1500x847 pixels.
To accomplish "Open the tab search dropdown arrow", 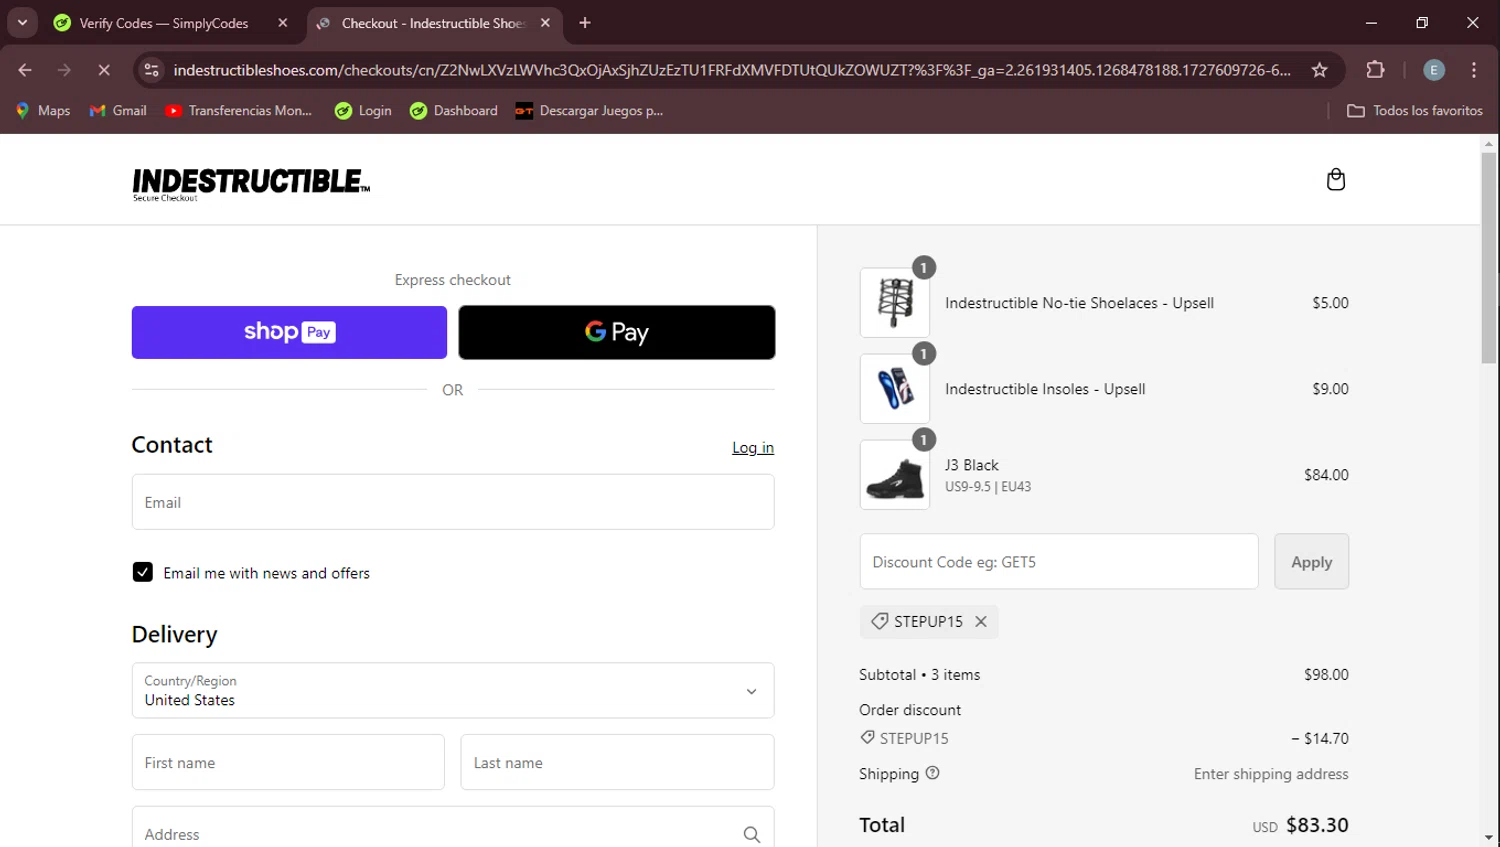I will pyautogui.click(x=22, y=22).
